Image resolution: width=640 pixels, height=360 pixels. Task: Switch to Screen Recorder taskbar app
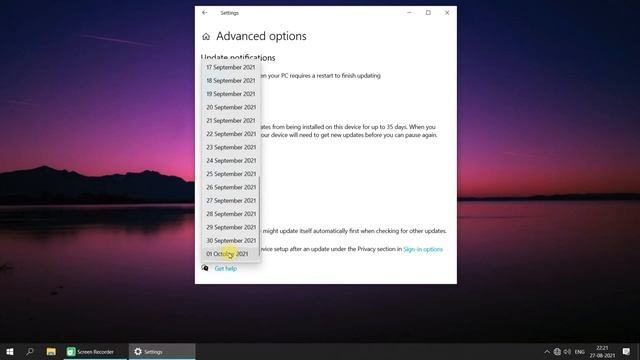click(x=95, y=351)
